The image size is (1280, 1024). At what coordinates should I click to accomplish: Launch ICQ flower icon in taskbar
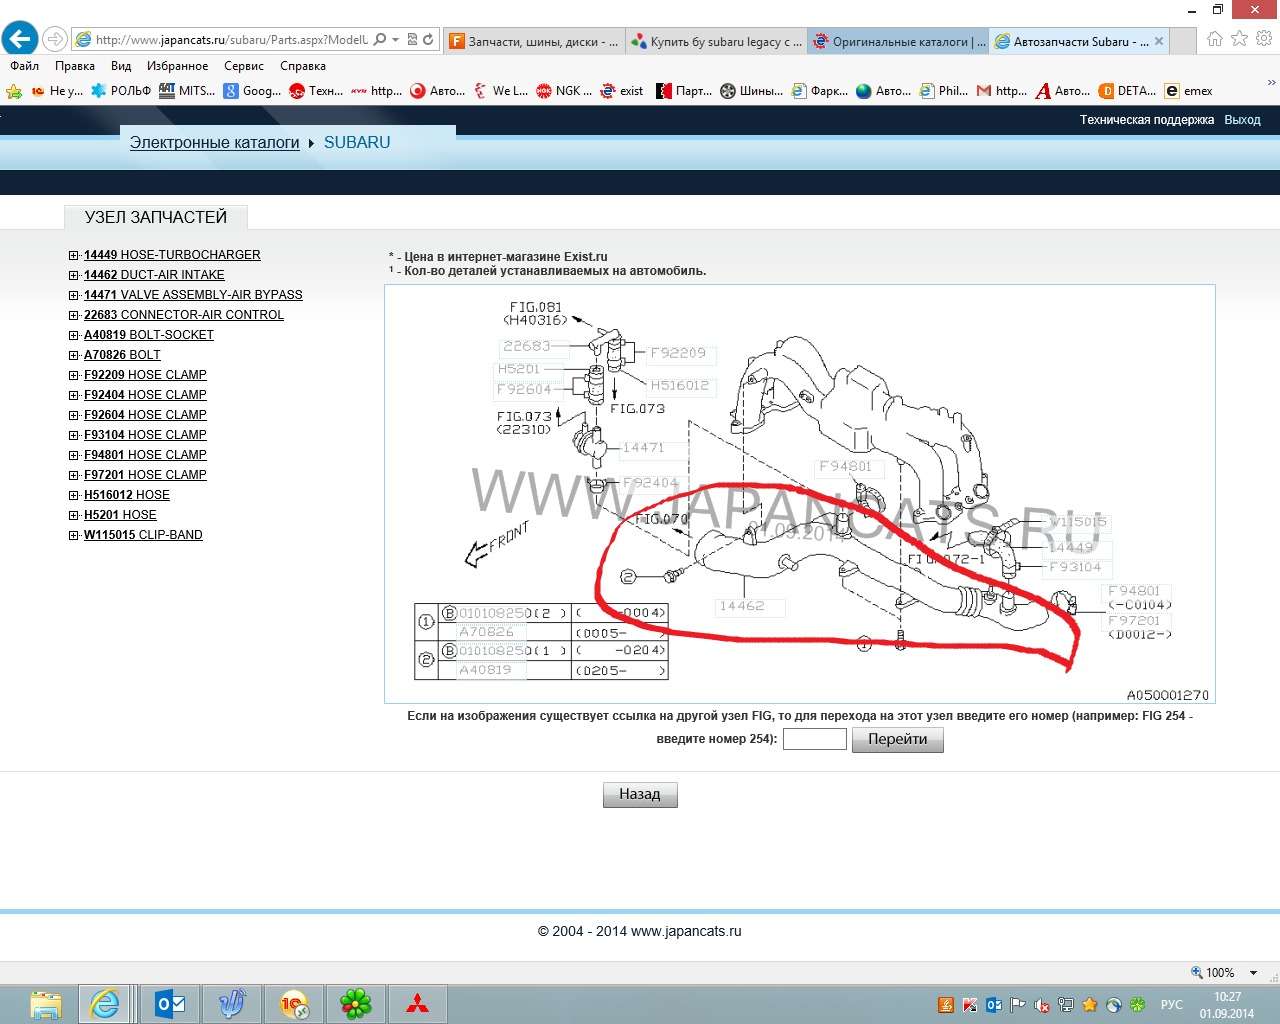[x=355, y=1003]
